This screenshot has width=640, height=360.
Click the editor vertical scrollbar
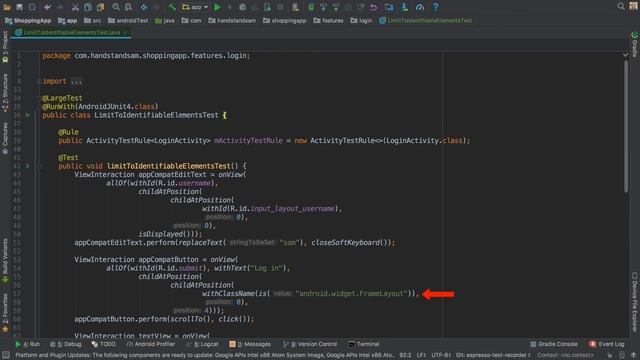[626, 127]
